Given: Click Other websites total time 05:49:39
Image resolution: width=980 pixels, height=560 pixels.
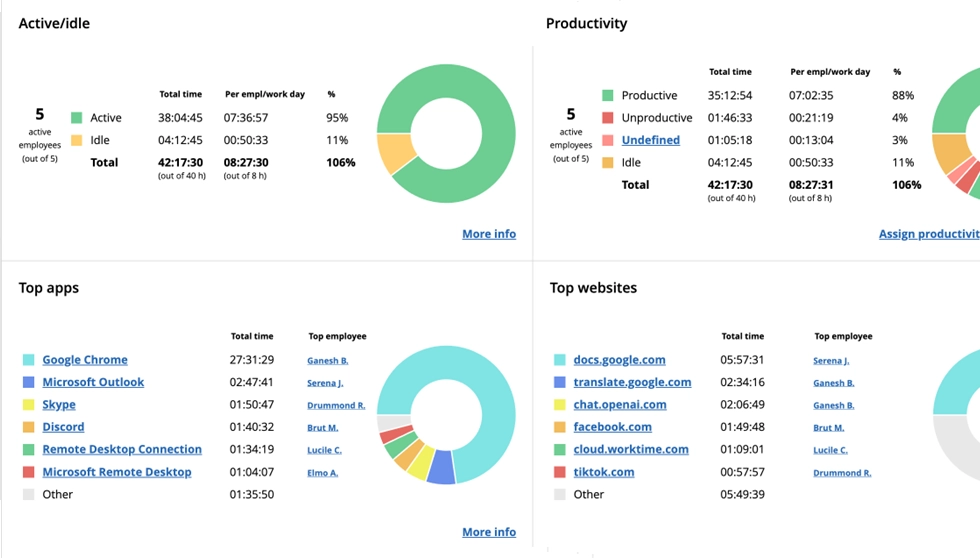Looking at the screenshot, I should (x=742, y=494).
